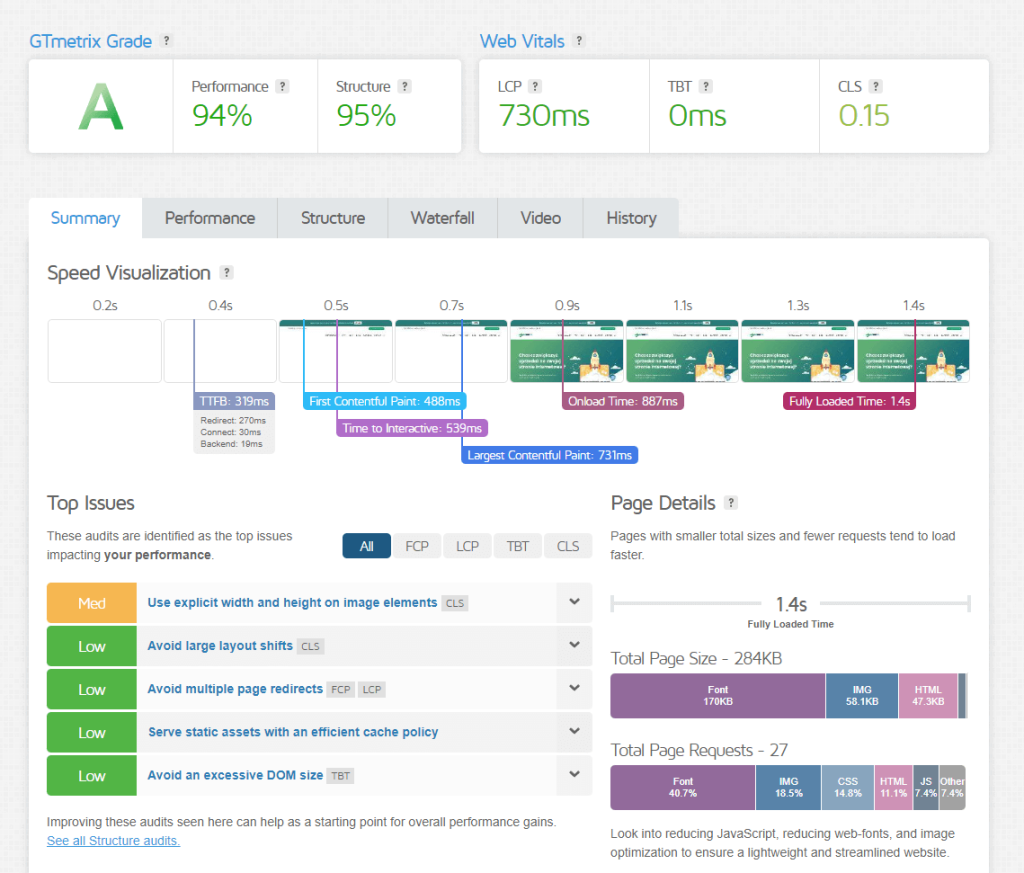Click question mark next to Performance score
Image resolution: width=1024 pixels, height=873 pixels.
(282, 87)
